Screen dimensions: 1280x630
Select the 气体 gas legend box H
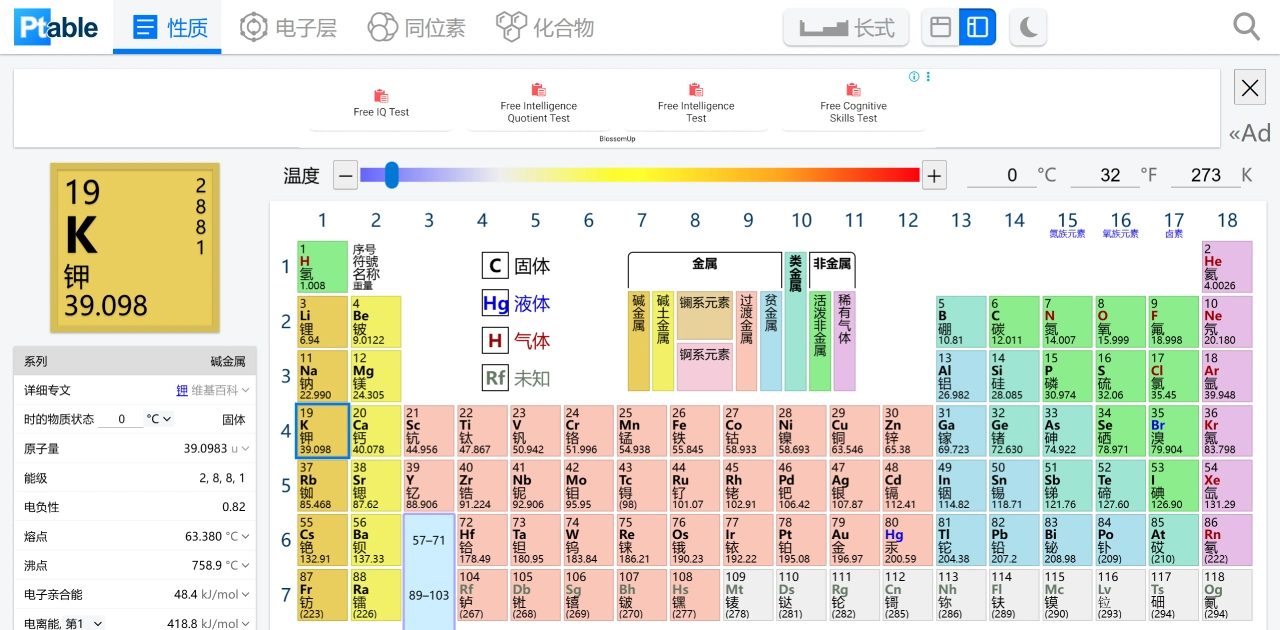495,340
